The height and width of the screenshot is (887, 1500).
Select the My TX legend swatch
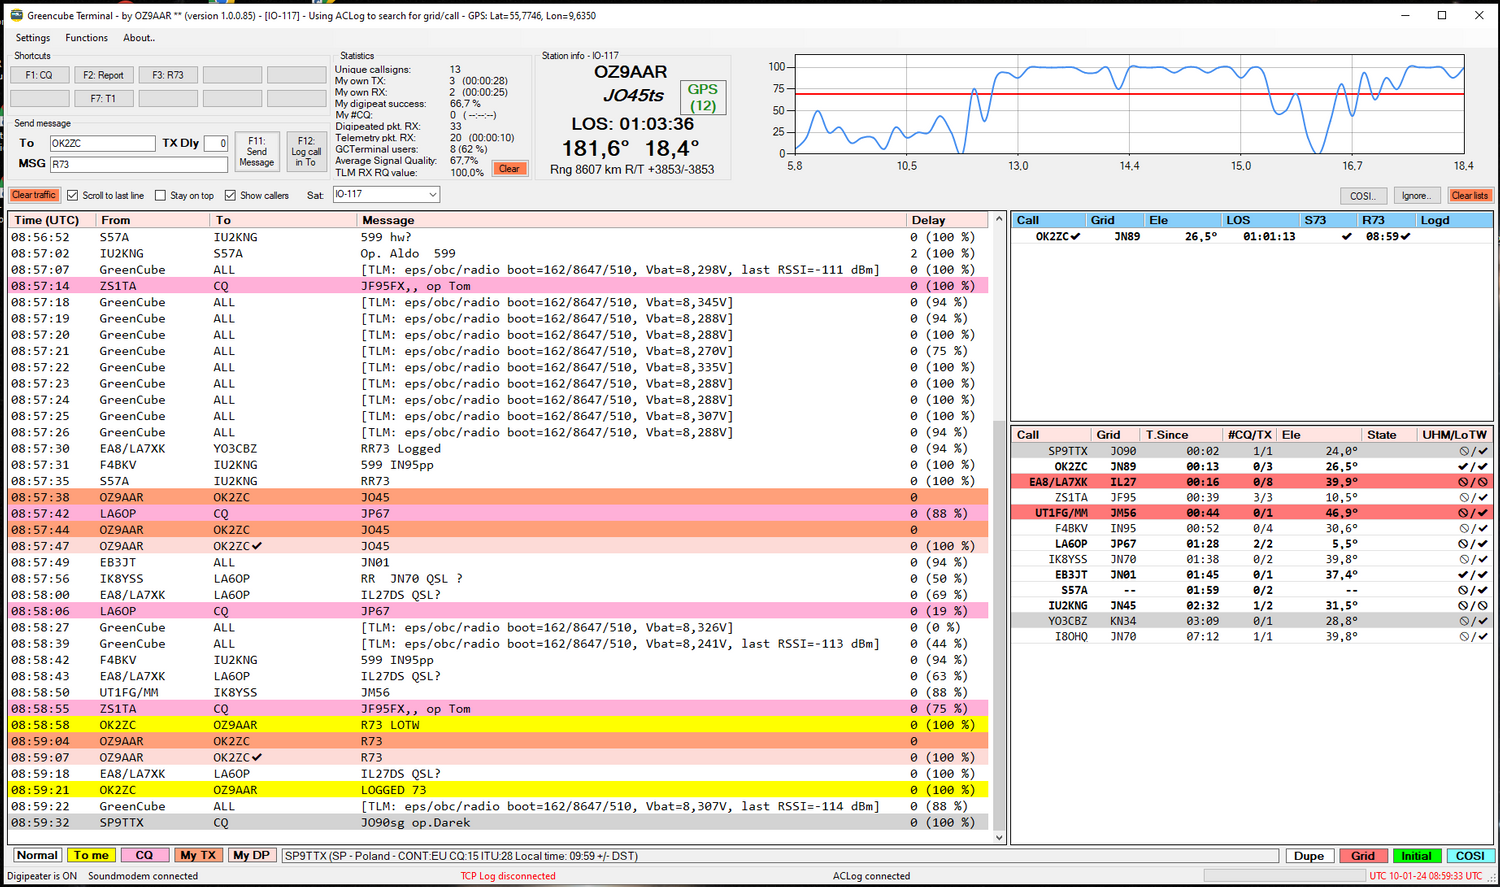(x=198, y=855)
